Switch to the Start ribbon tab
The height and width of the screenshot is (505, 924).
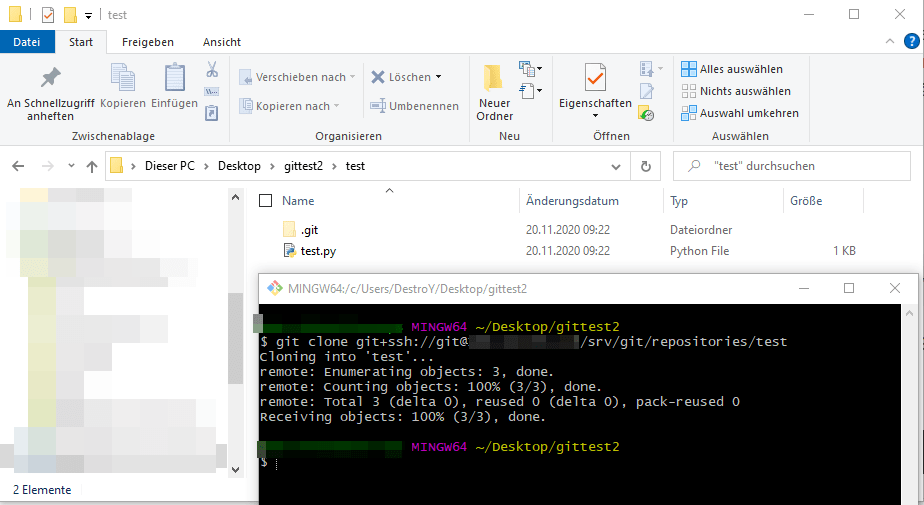point(81,42)
